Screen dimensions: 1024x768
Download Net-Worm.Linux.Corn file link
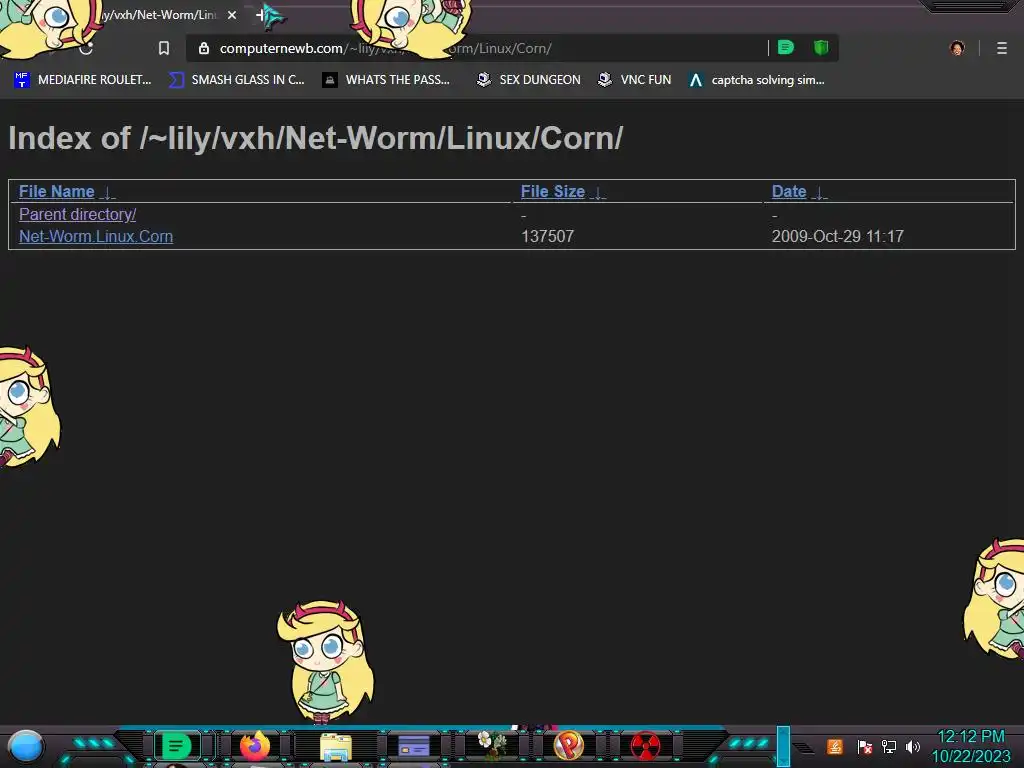pos(96,236)
